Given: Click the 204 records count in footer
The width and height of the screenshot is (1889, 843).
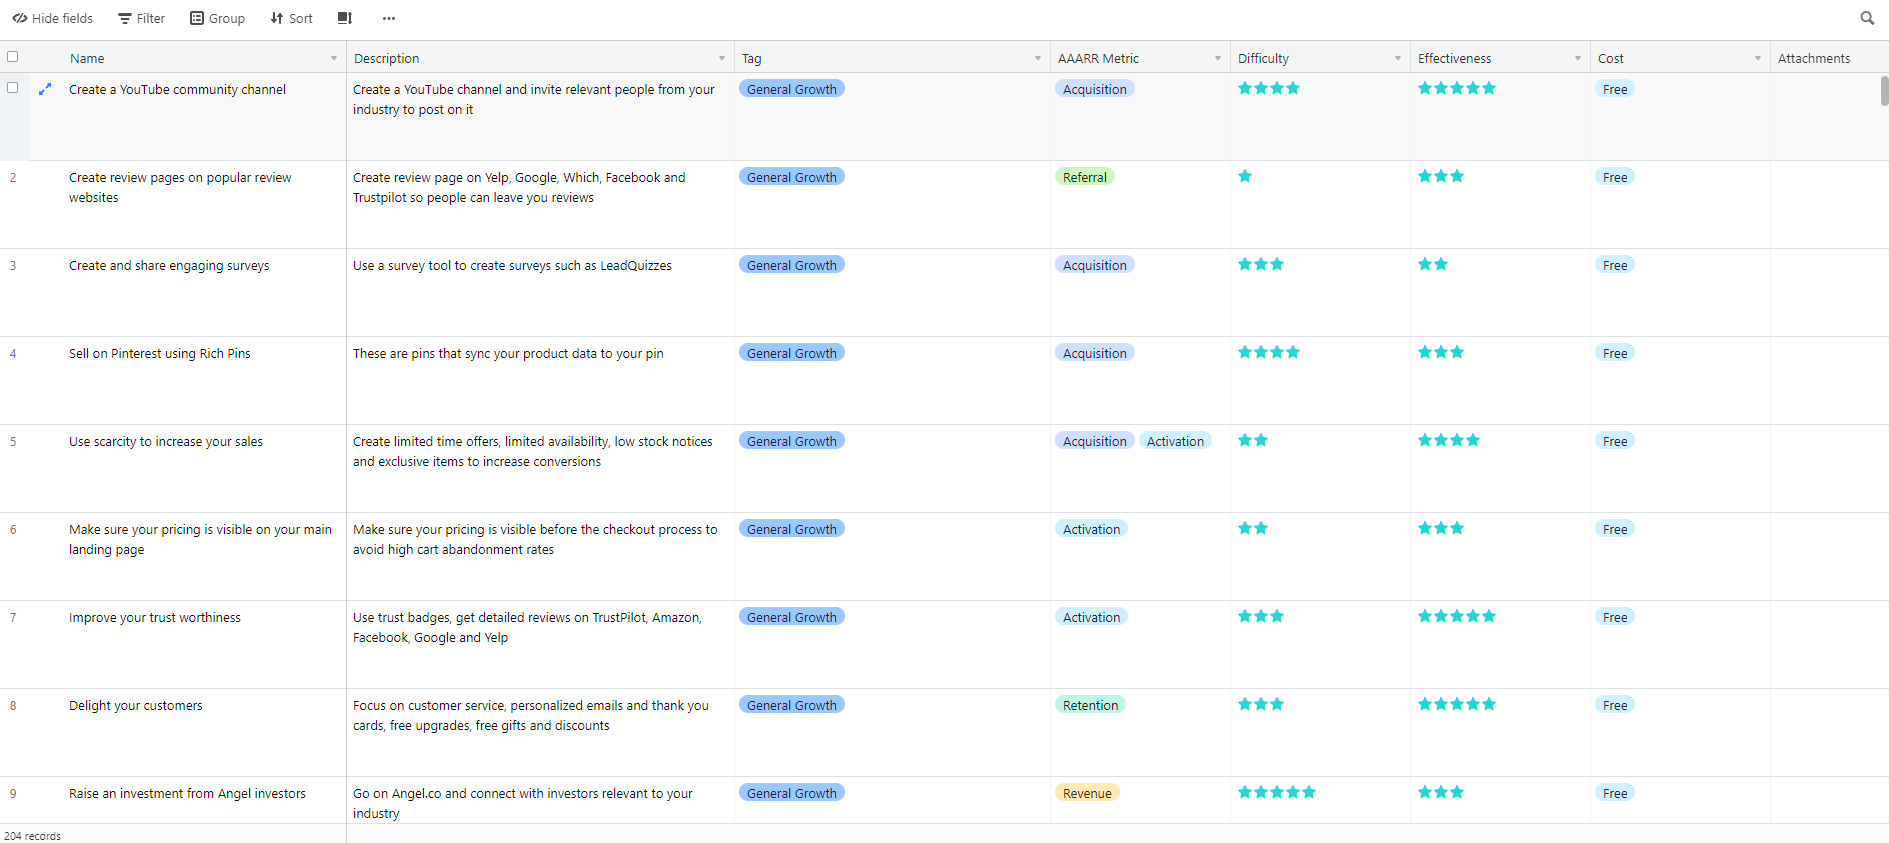Looking at the screenshot, I should (33, 836).
